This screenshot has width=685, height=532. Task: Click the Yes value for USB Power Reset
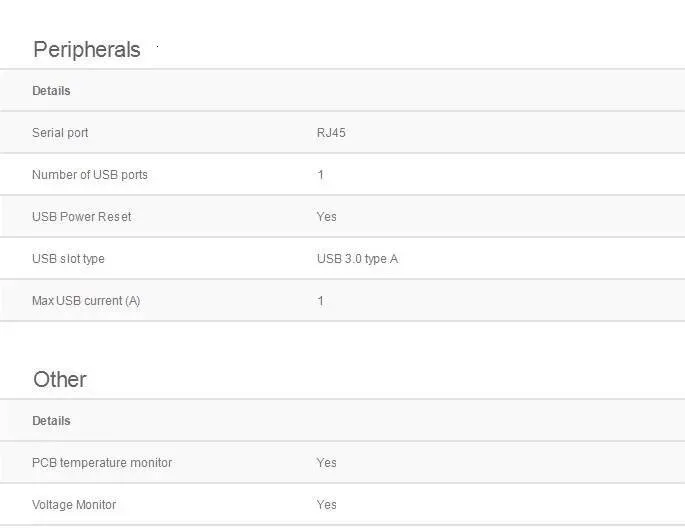tap(327, 217)
